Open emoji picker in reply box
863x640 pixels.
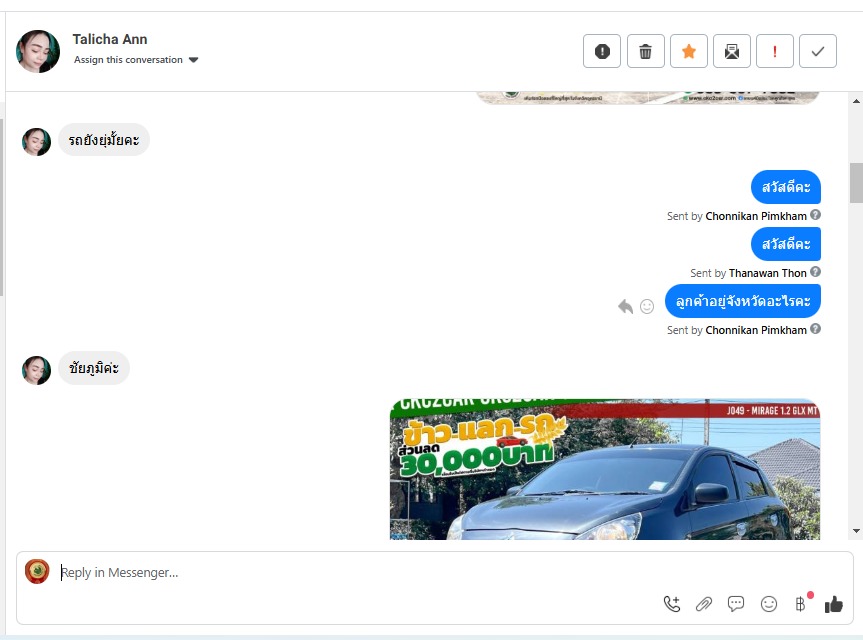[x=769, y=604]
